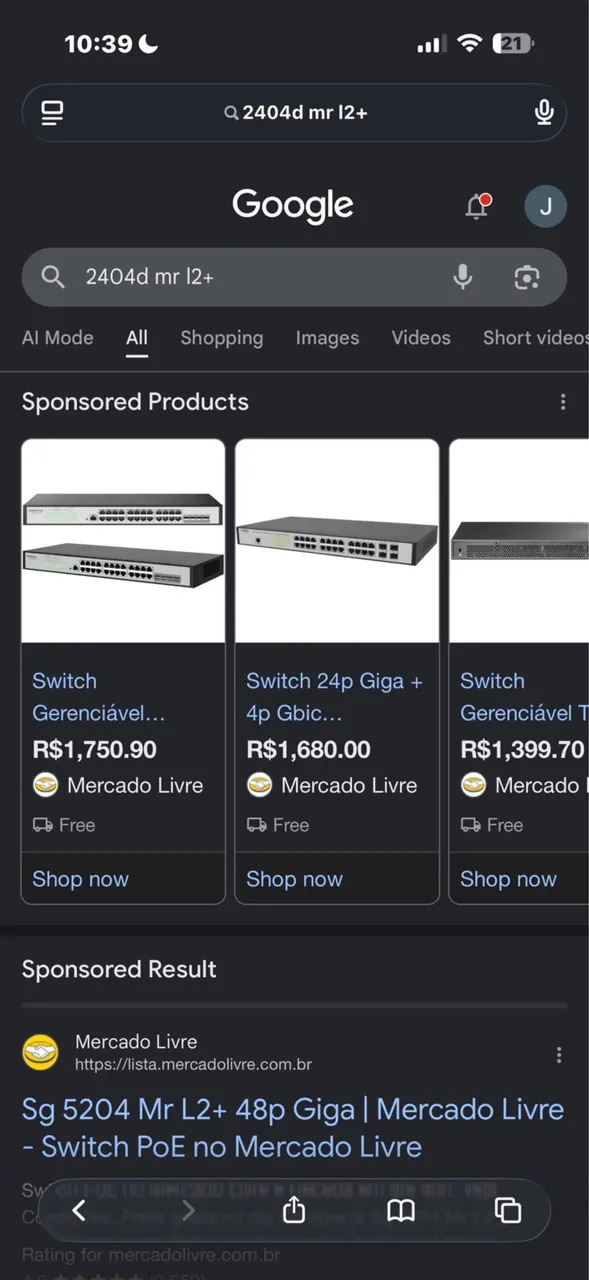Open the account avatar labeled J
The height and width of the screenshot is (1280, 589).
545,207
